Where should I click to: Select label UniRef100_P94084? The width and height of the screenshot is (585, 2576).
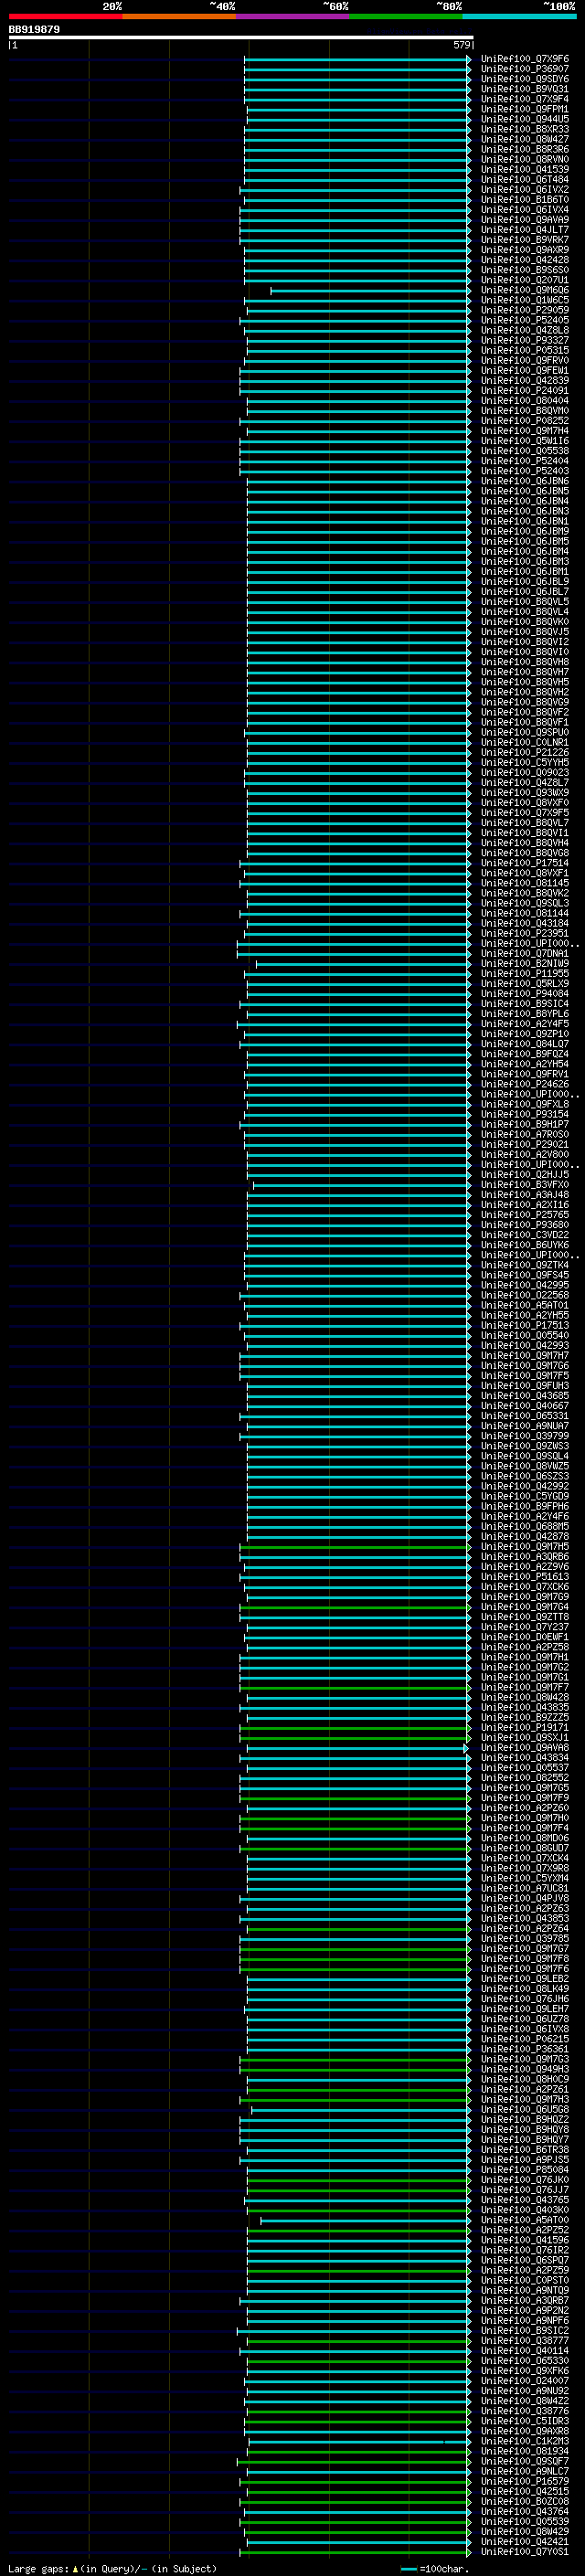(524, 993)
